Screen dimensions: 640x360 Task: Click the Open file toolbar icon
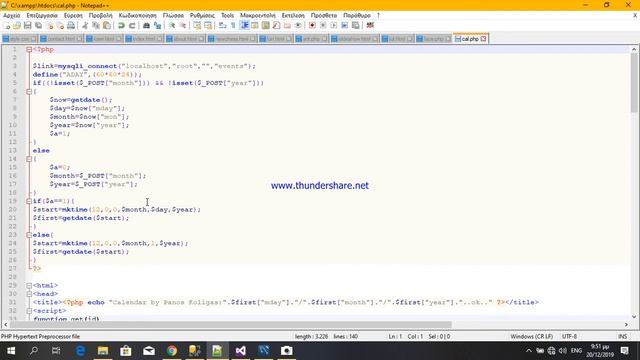click(x=17, y=25)
